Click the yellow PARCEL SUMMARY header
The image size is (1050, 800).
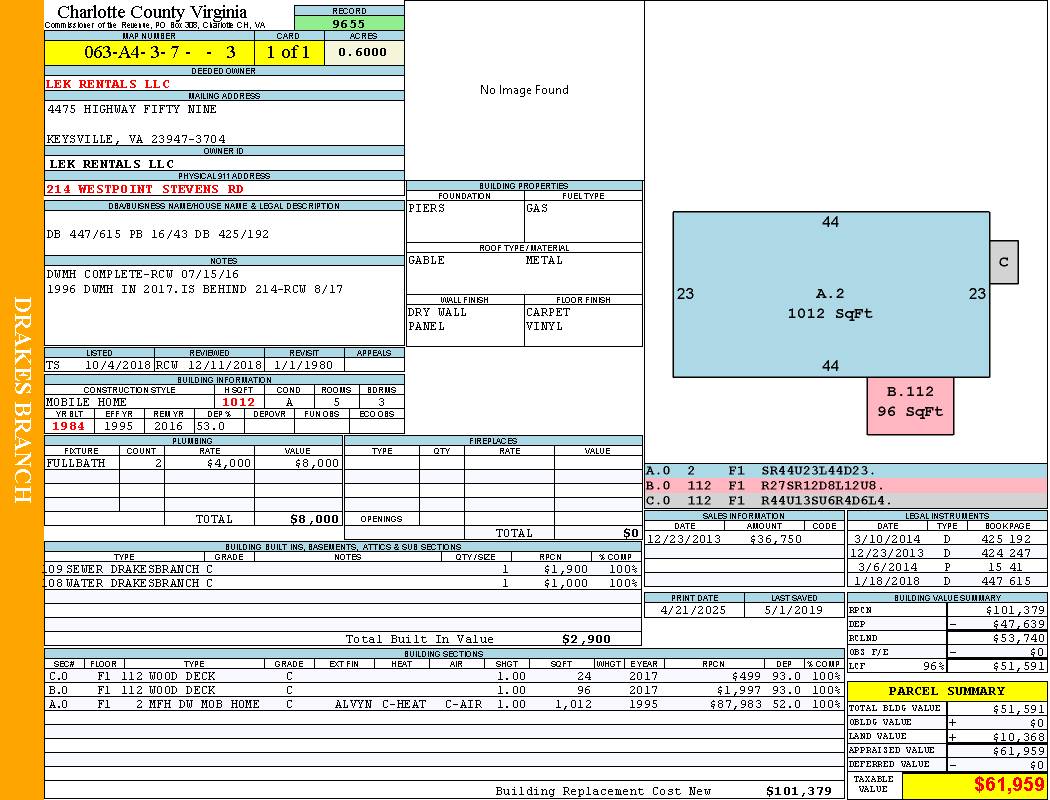[x=947, y=691]
